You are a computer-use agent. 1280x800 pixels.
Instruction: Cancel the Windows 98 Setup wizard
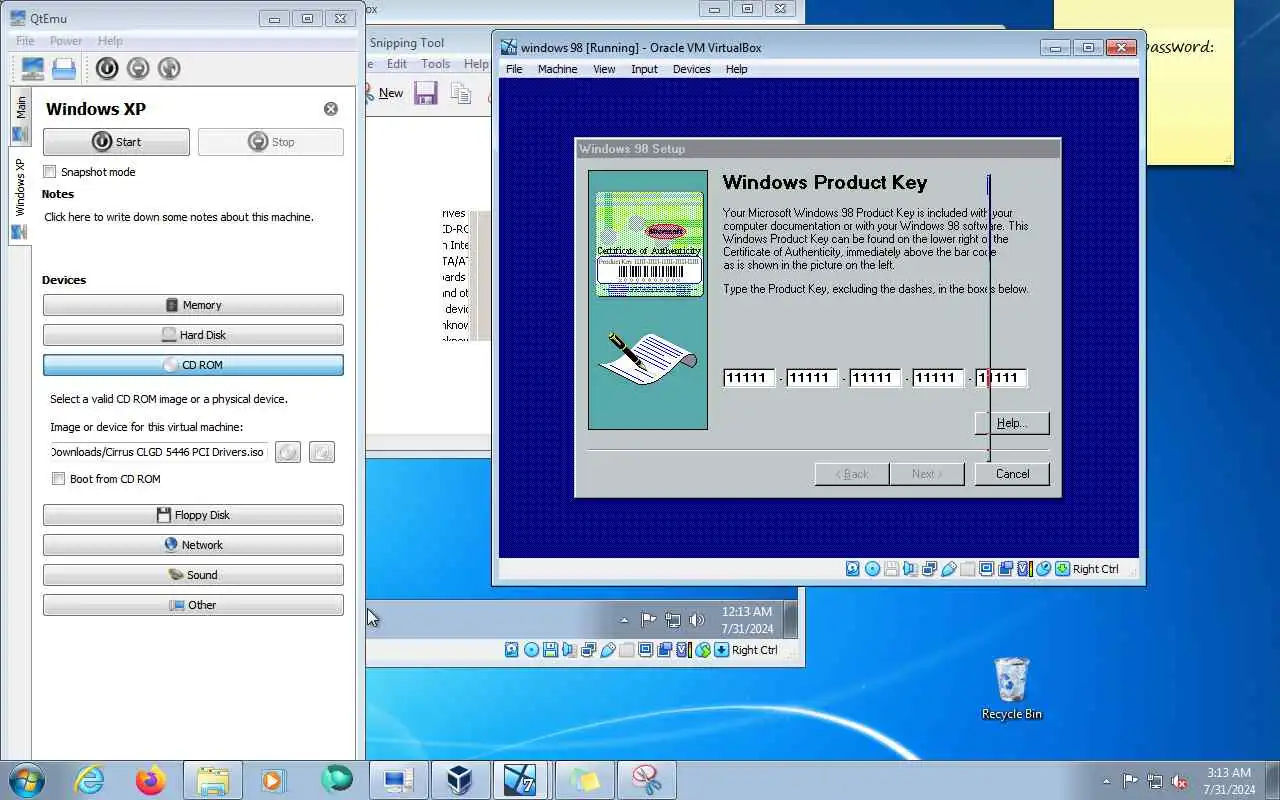pos(1012,474)
